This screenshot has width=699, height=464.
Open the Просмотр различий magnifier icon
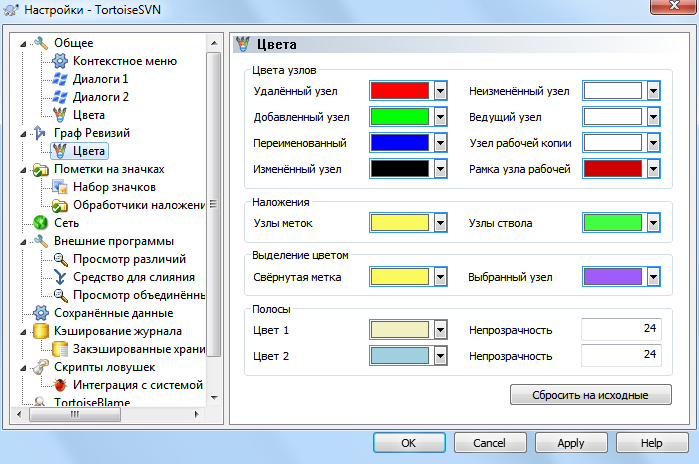pos(60,259)
